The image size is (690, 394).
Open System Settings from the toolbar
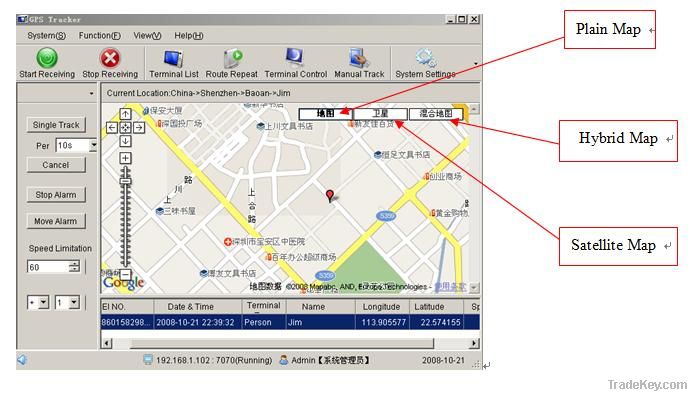(426, 58)
